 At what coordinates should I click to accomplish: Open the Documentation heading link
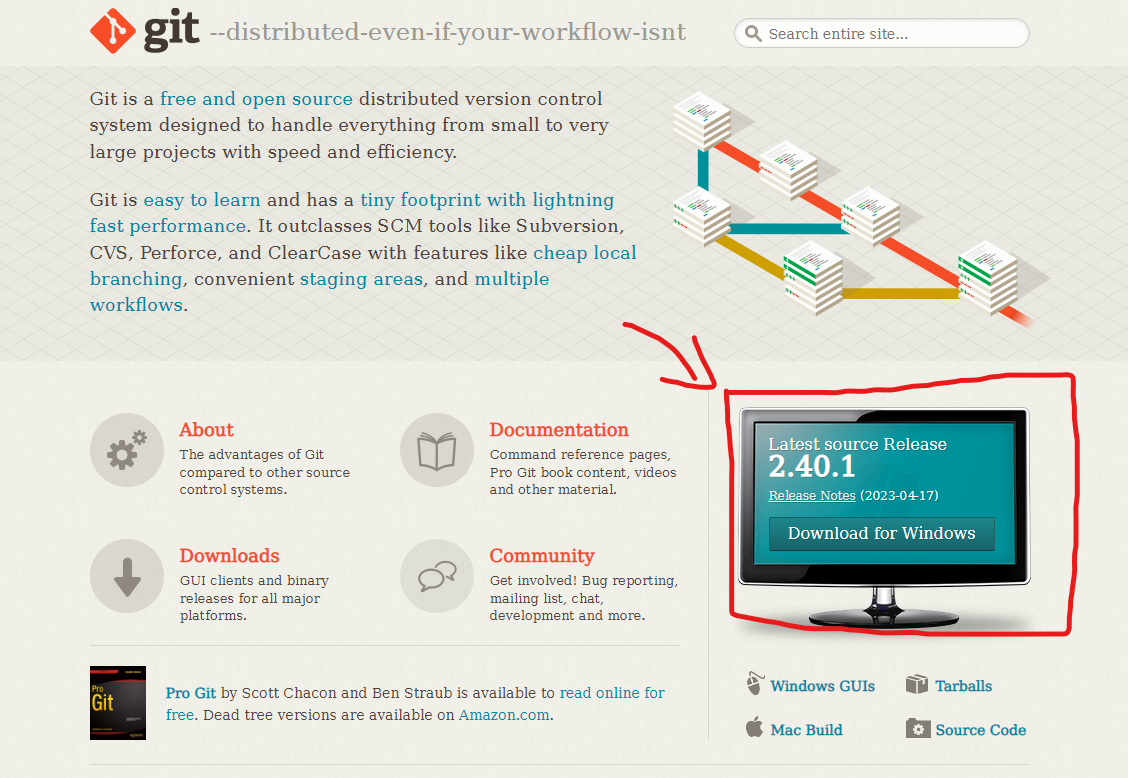coord(559,430)
